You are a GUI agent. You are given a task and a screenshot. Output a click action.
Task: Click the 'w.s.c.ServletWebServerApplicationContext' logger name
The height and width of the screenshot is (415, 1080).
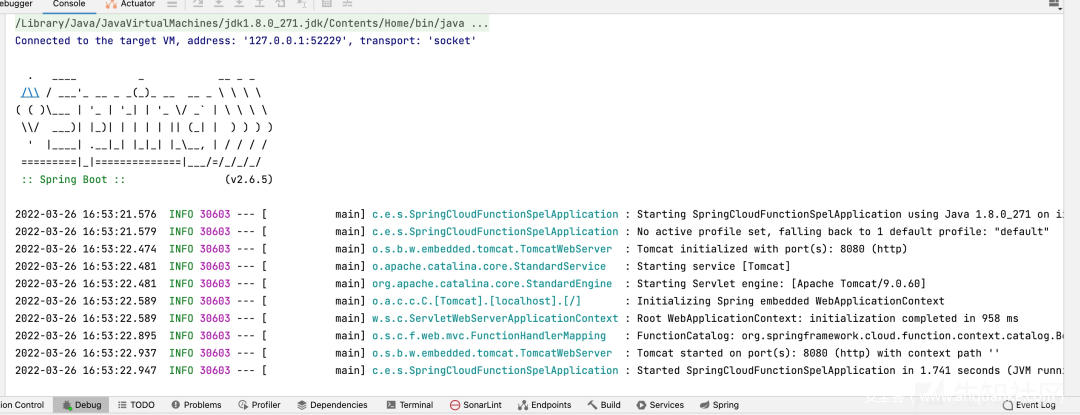pyautogui.click(x=495, y=318)
